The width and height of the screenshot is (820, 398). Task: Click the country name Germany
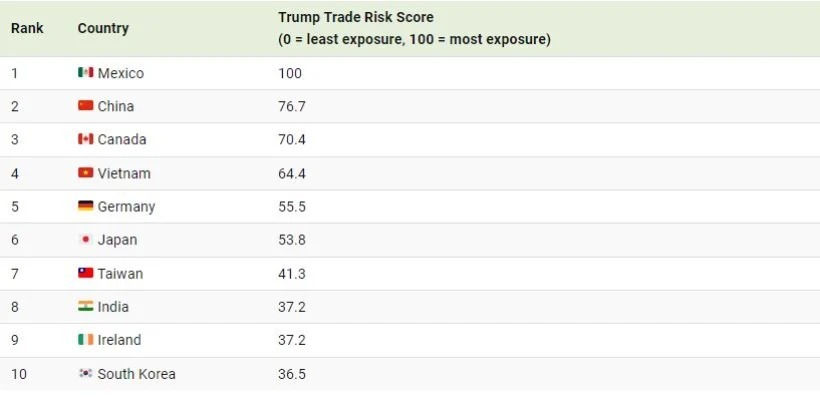click(x=126, y=207)
